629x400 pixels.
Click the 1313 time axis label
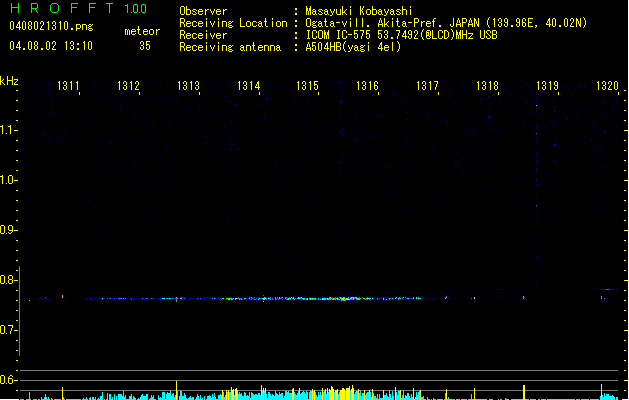click(x=188, y=86)
